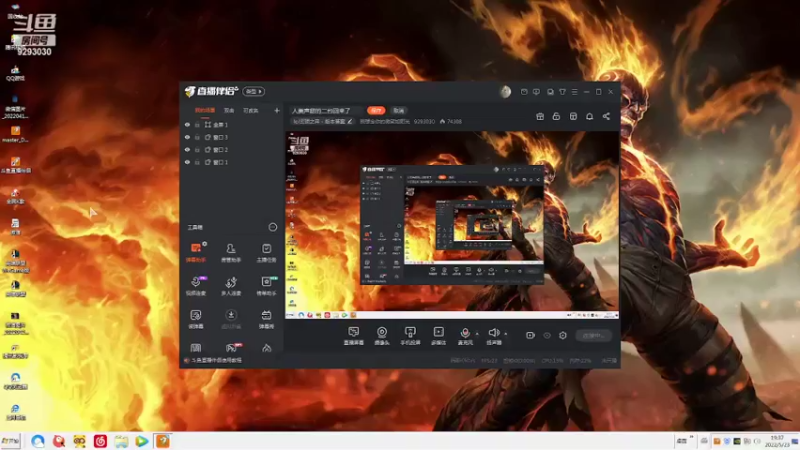The image size is (800, 450).
Task: Add a 摄像头 camera source
Action: [x=382, y=336]
